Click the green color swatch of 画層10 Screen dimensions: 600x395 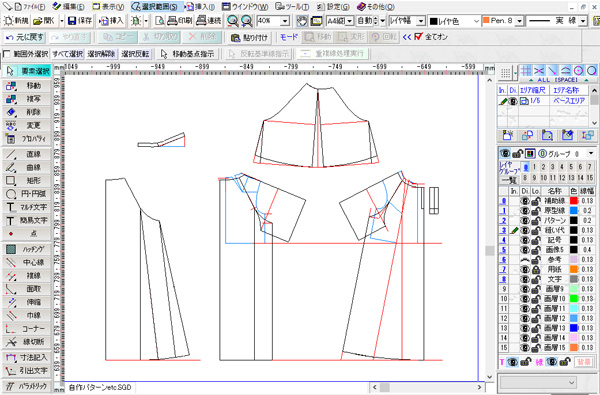click(x=574, y=299)
